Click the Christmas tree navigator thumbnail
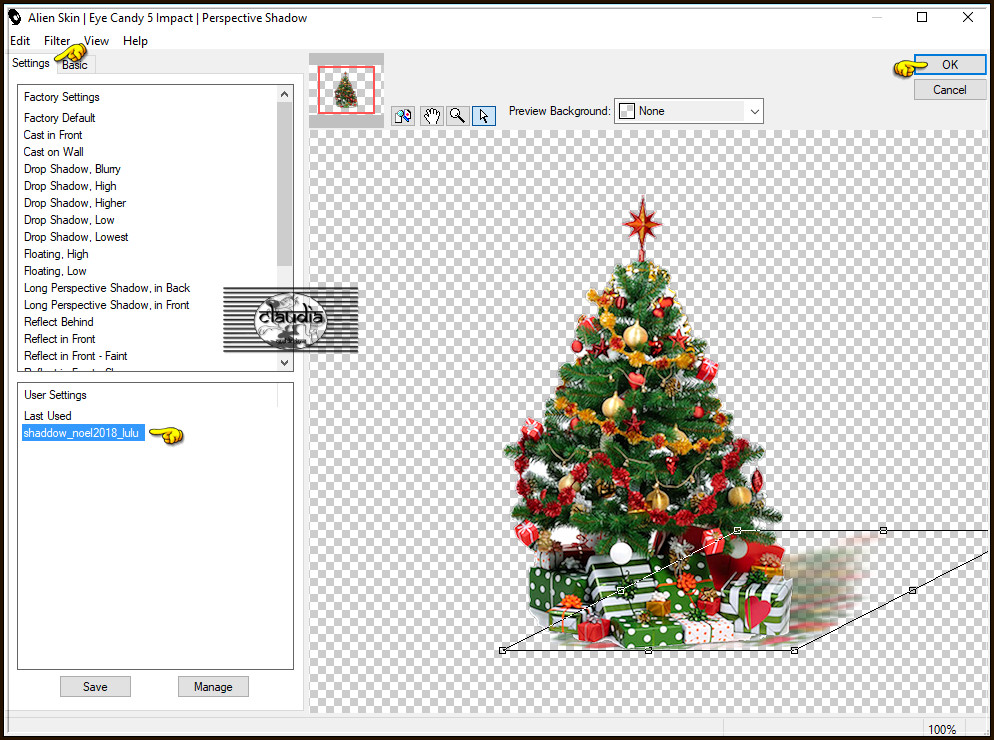This screenshot has width=994, height=740. click(346, 90)
